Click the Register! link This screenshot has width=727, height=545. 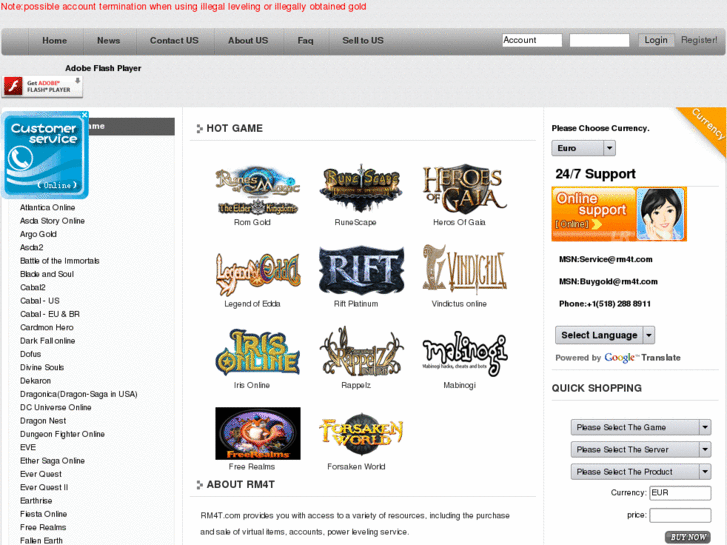coord(699,40)
